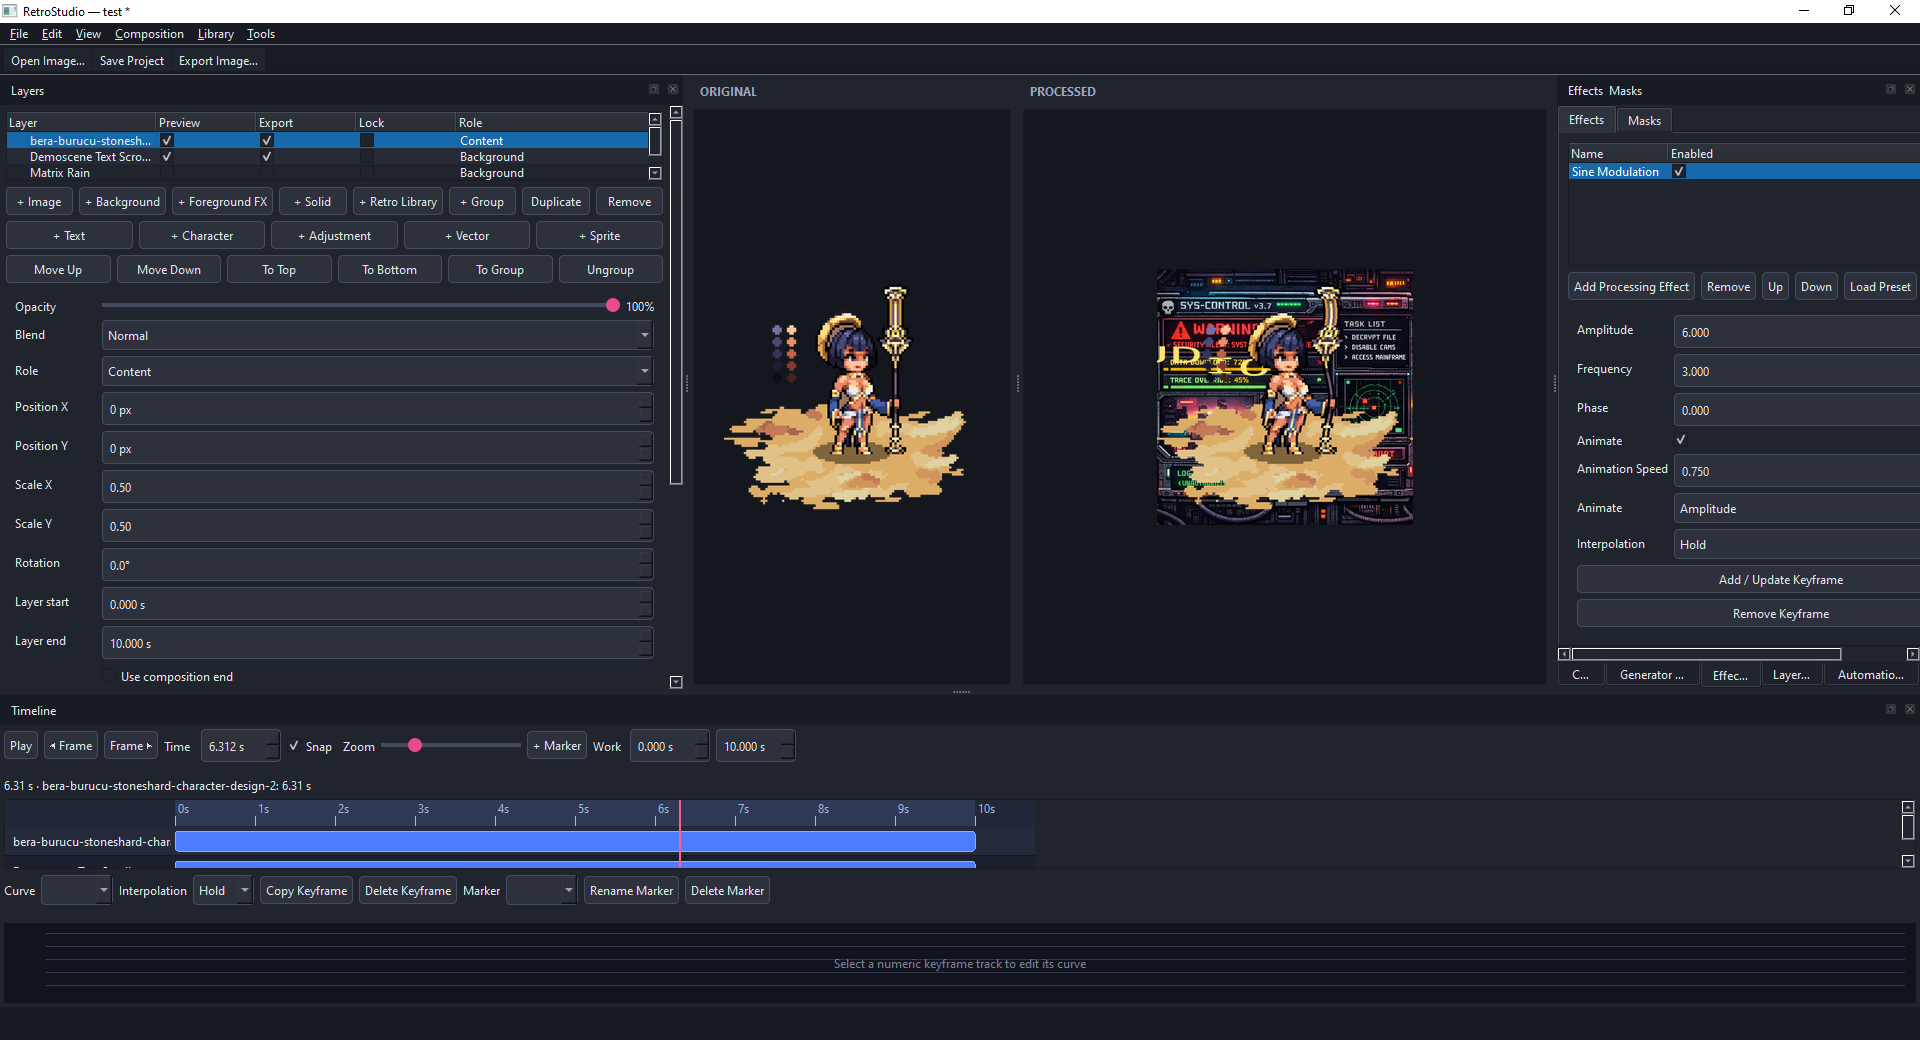Open the File menu
The width and height of the screenshot is (1920, 1040).
tap(19, 34)
